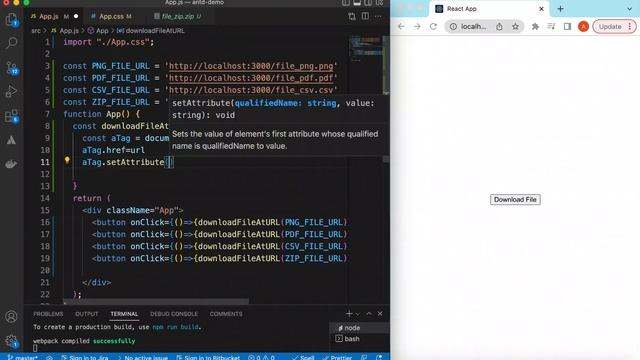Open the Chrome extensions puzzle icon
Viewport: 640px width, 360px height.
click(x=535, y=27)
